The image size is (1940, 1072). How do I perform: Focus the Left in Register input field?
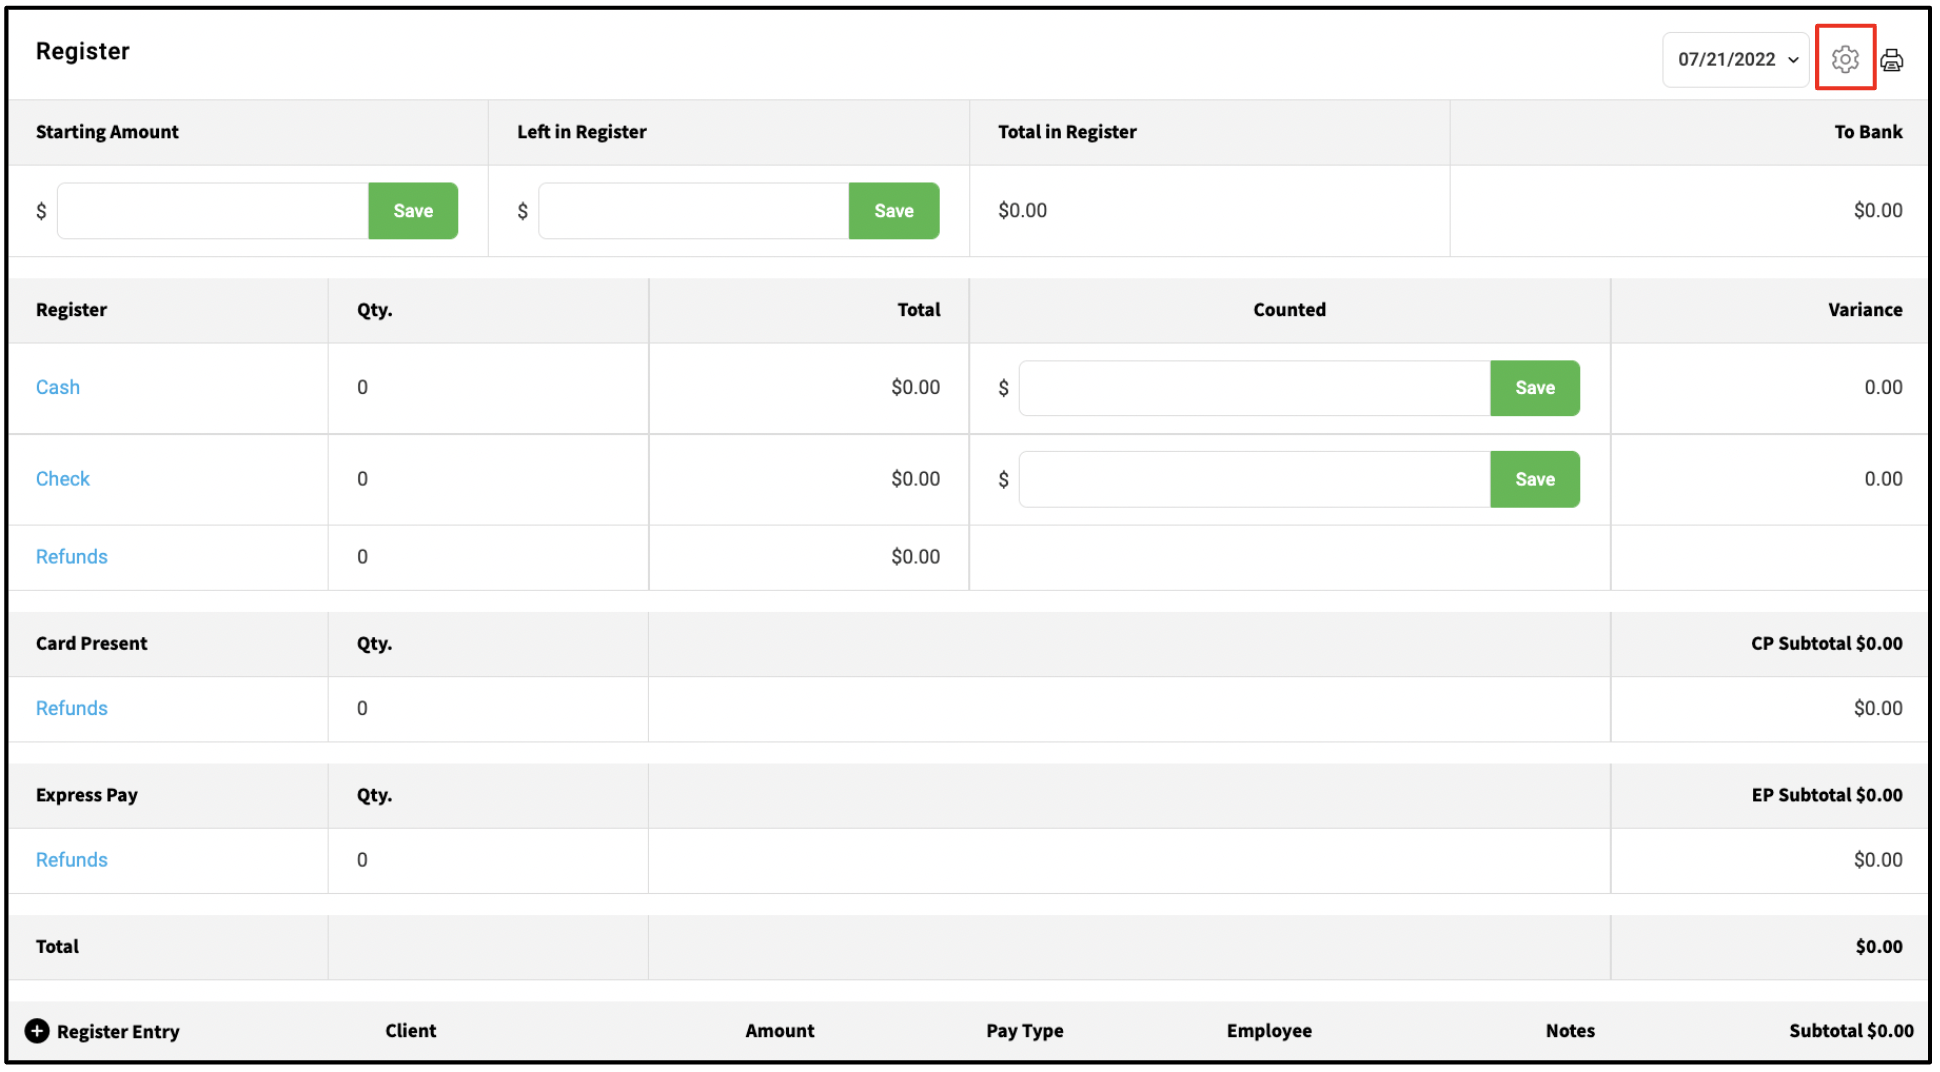(x=694, y=211)
